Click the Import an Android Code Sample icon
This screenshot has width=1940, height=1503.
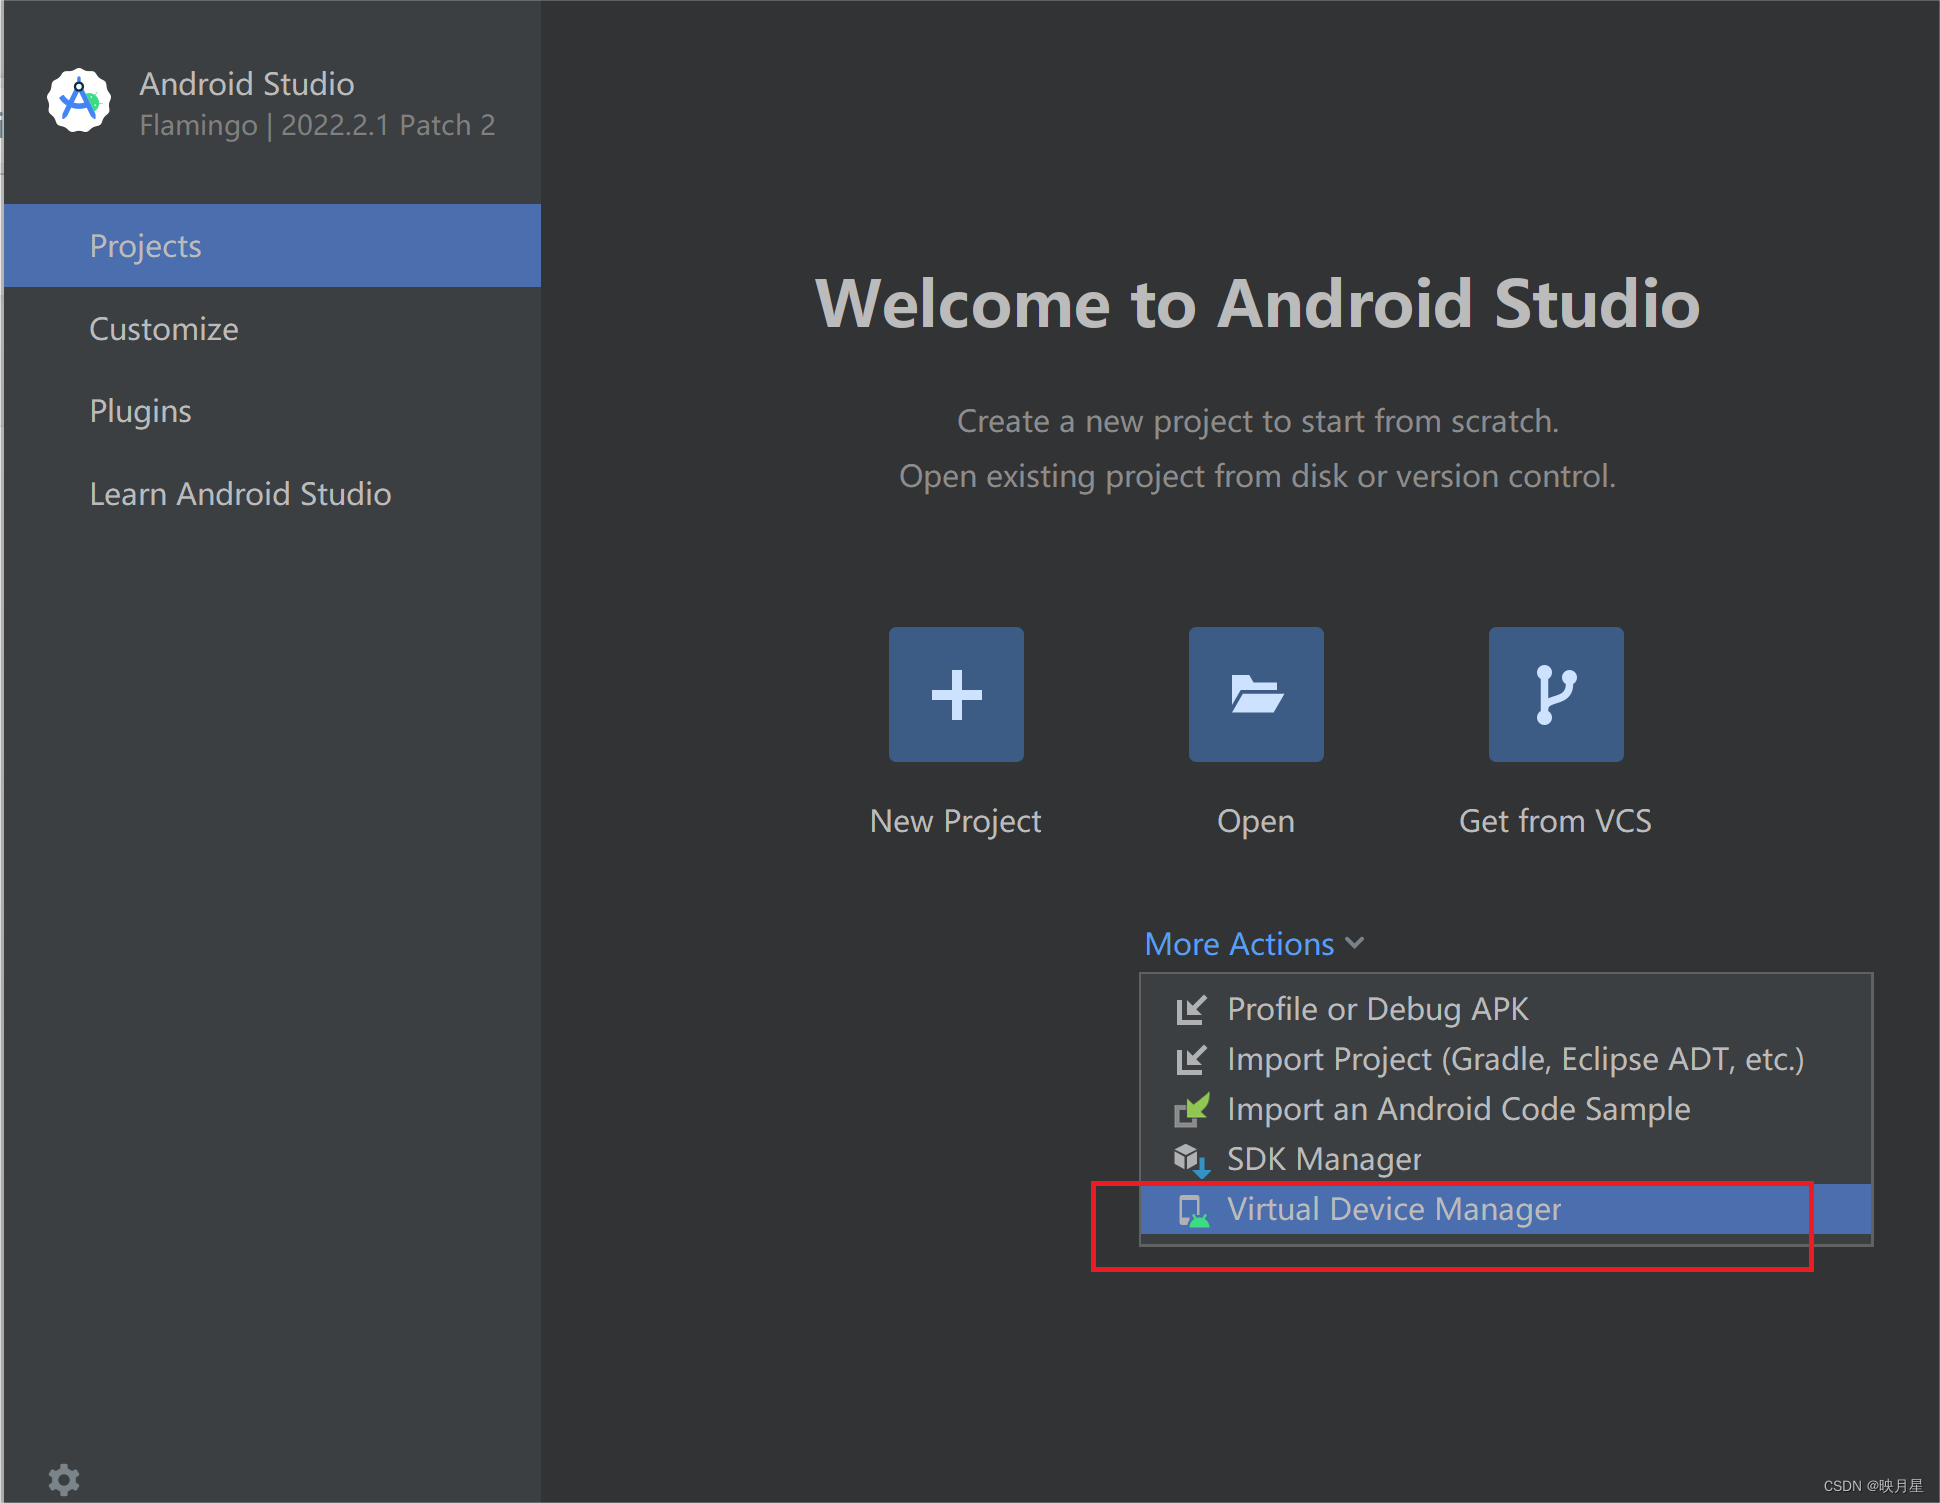pyautogui.click(x=1191, y=1109)
